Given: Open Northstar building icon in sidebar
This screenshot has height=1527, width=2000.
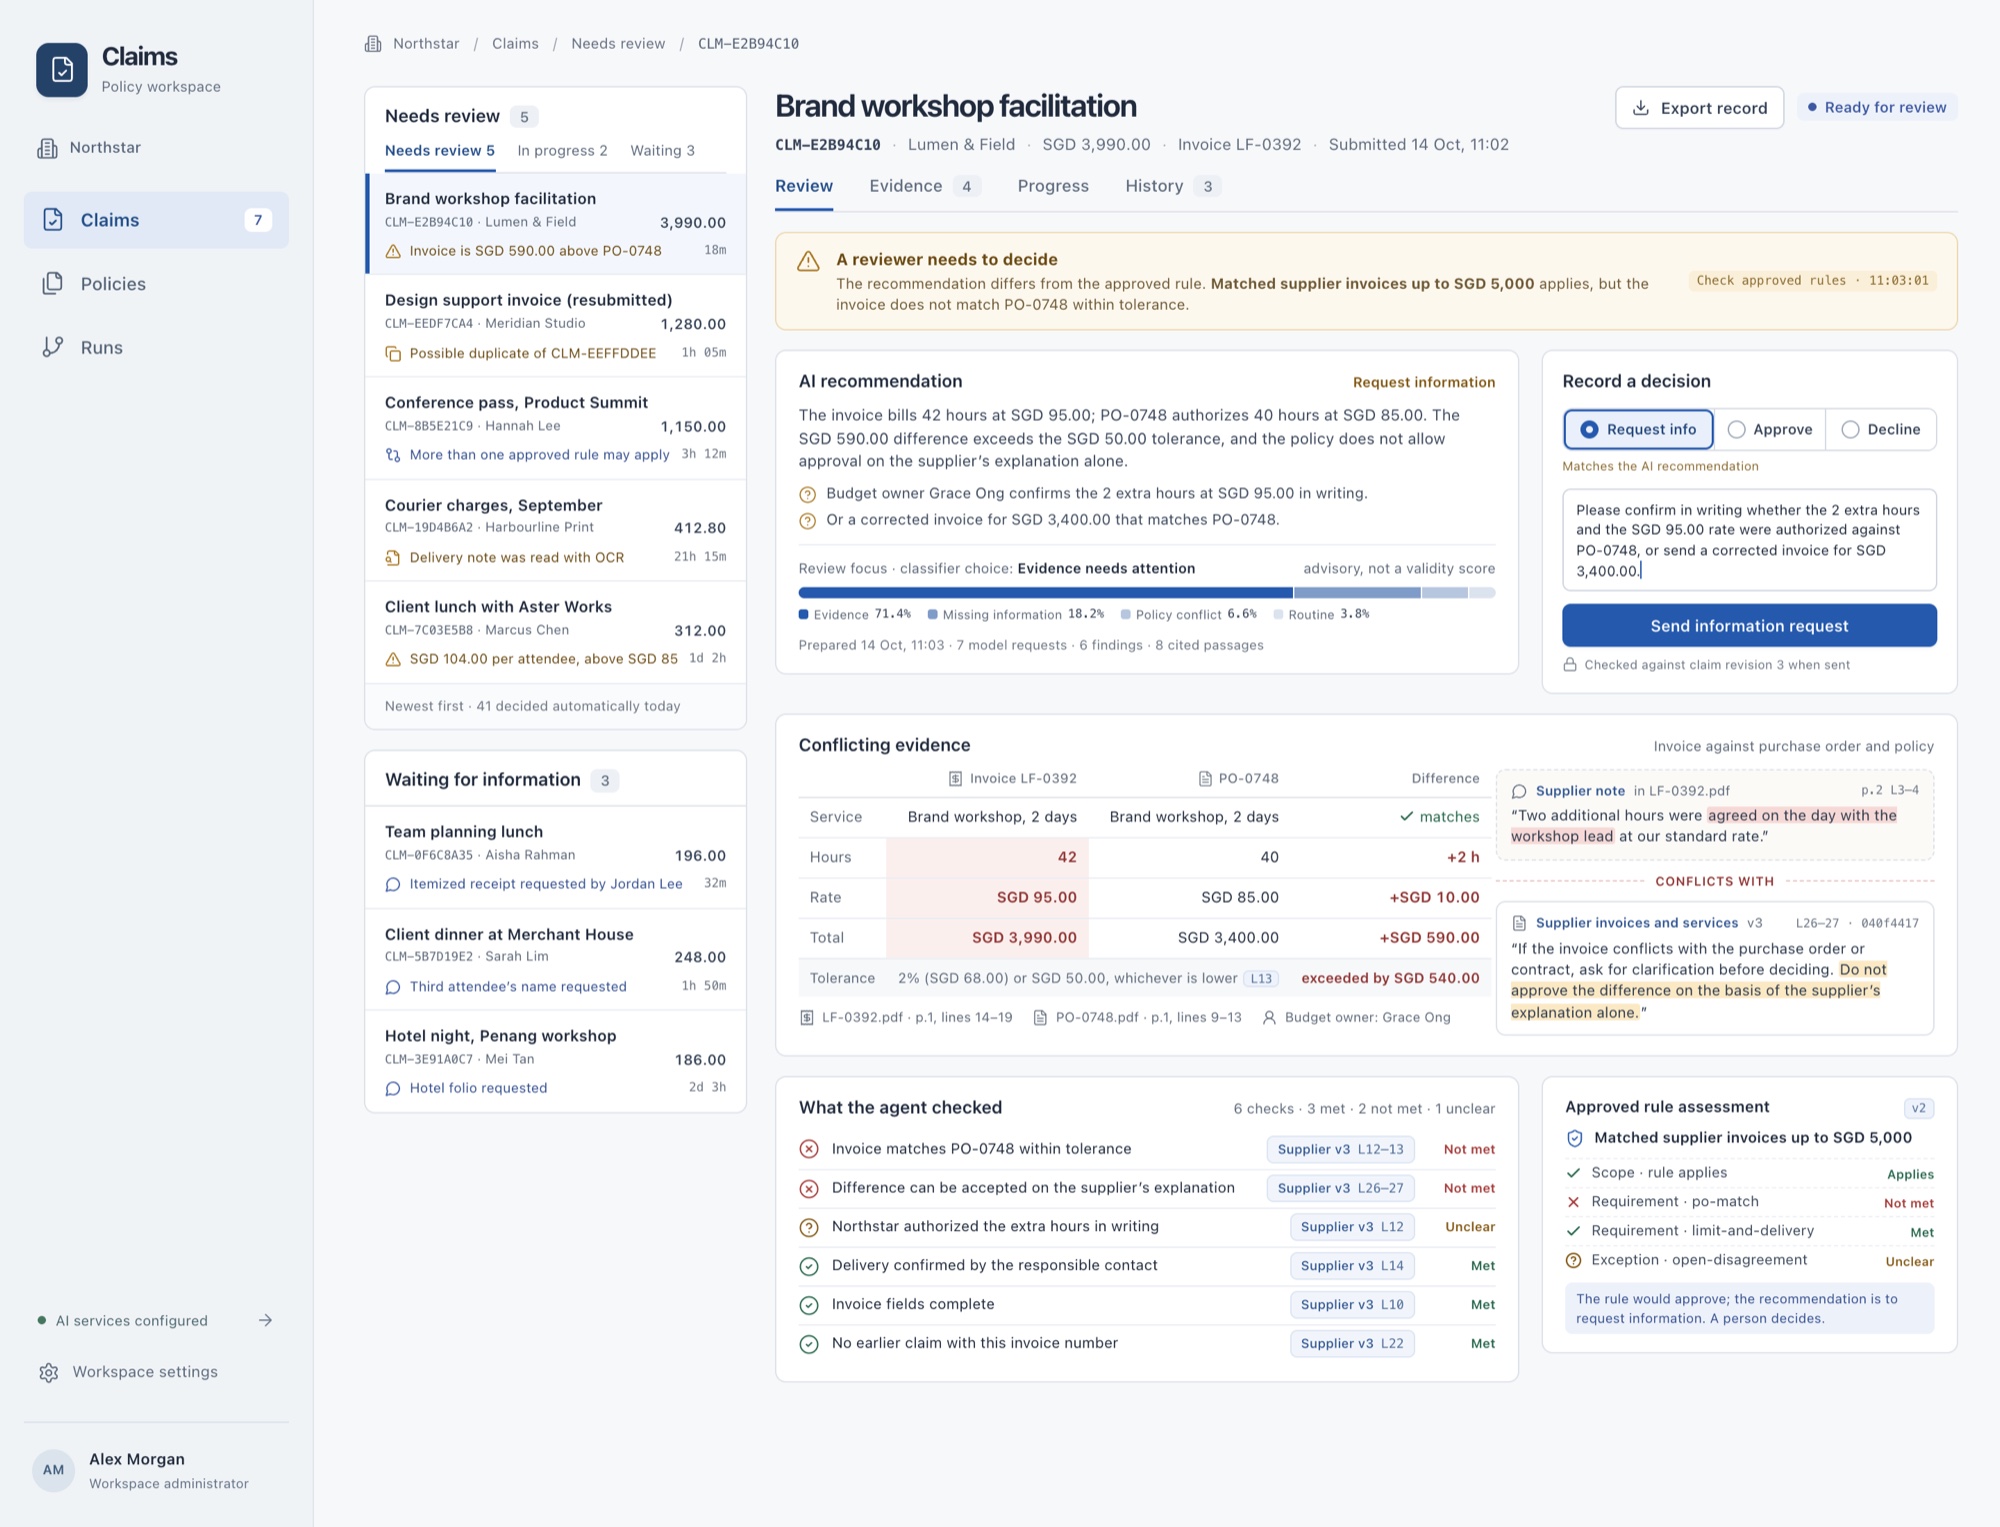Looking at the screenshot, I should pyautogui.click(x=47, y=148).
